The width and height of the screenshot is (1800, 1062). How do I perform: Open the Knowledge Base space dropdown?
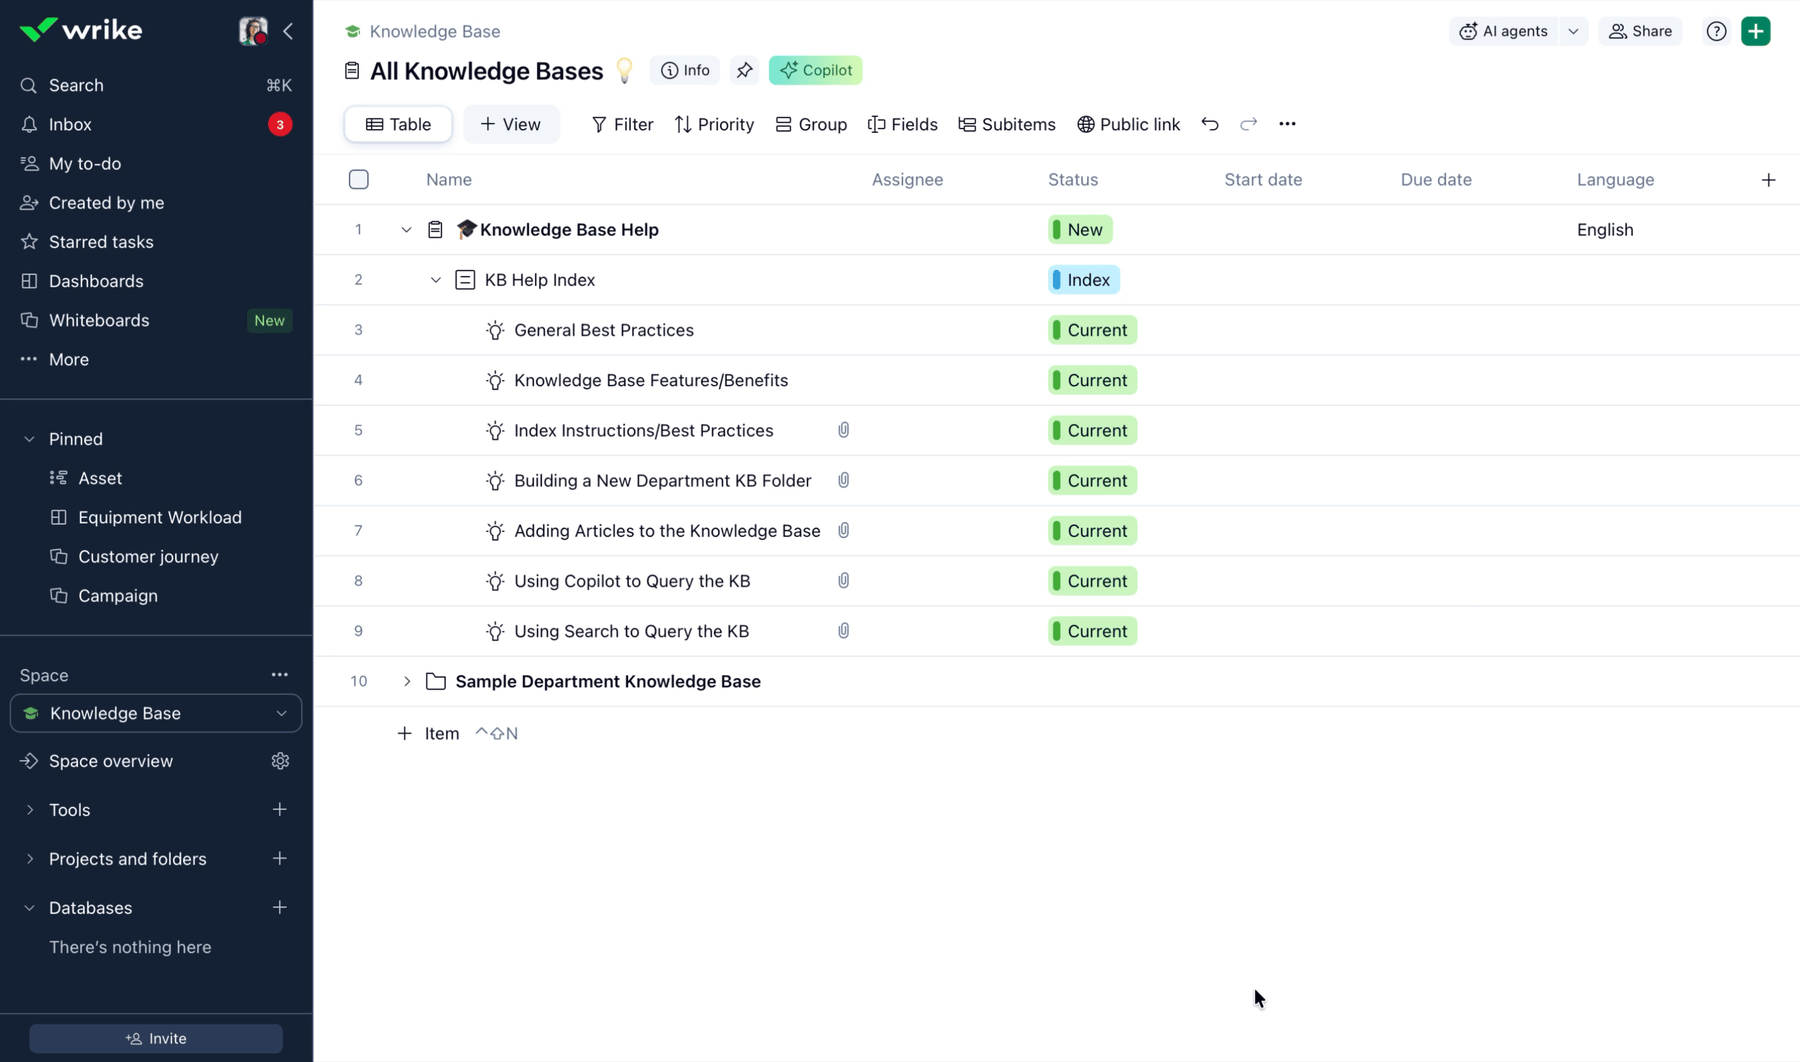coord(156,713)
